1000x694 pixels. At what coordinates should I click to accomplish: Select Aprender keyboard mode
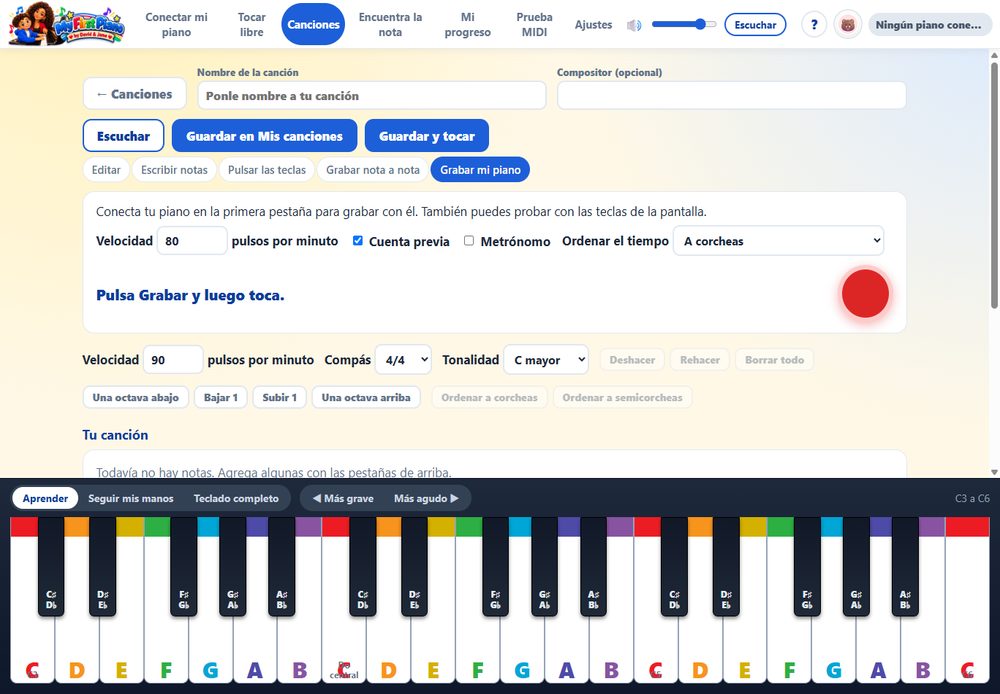pos(45,498)
